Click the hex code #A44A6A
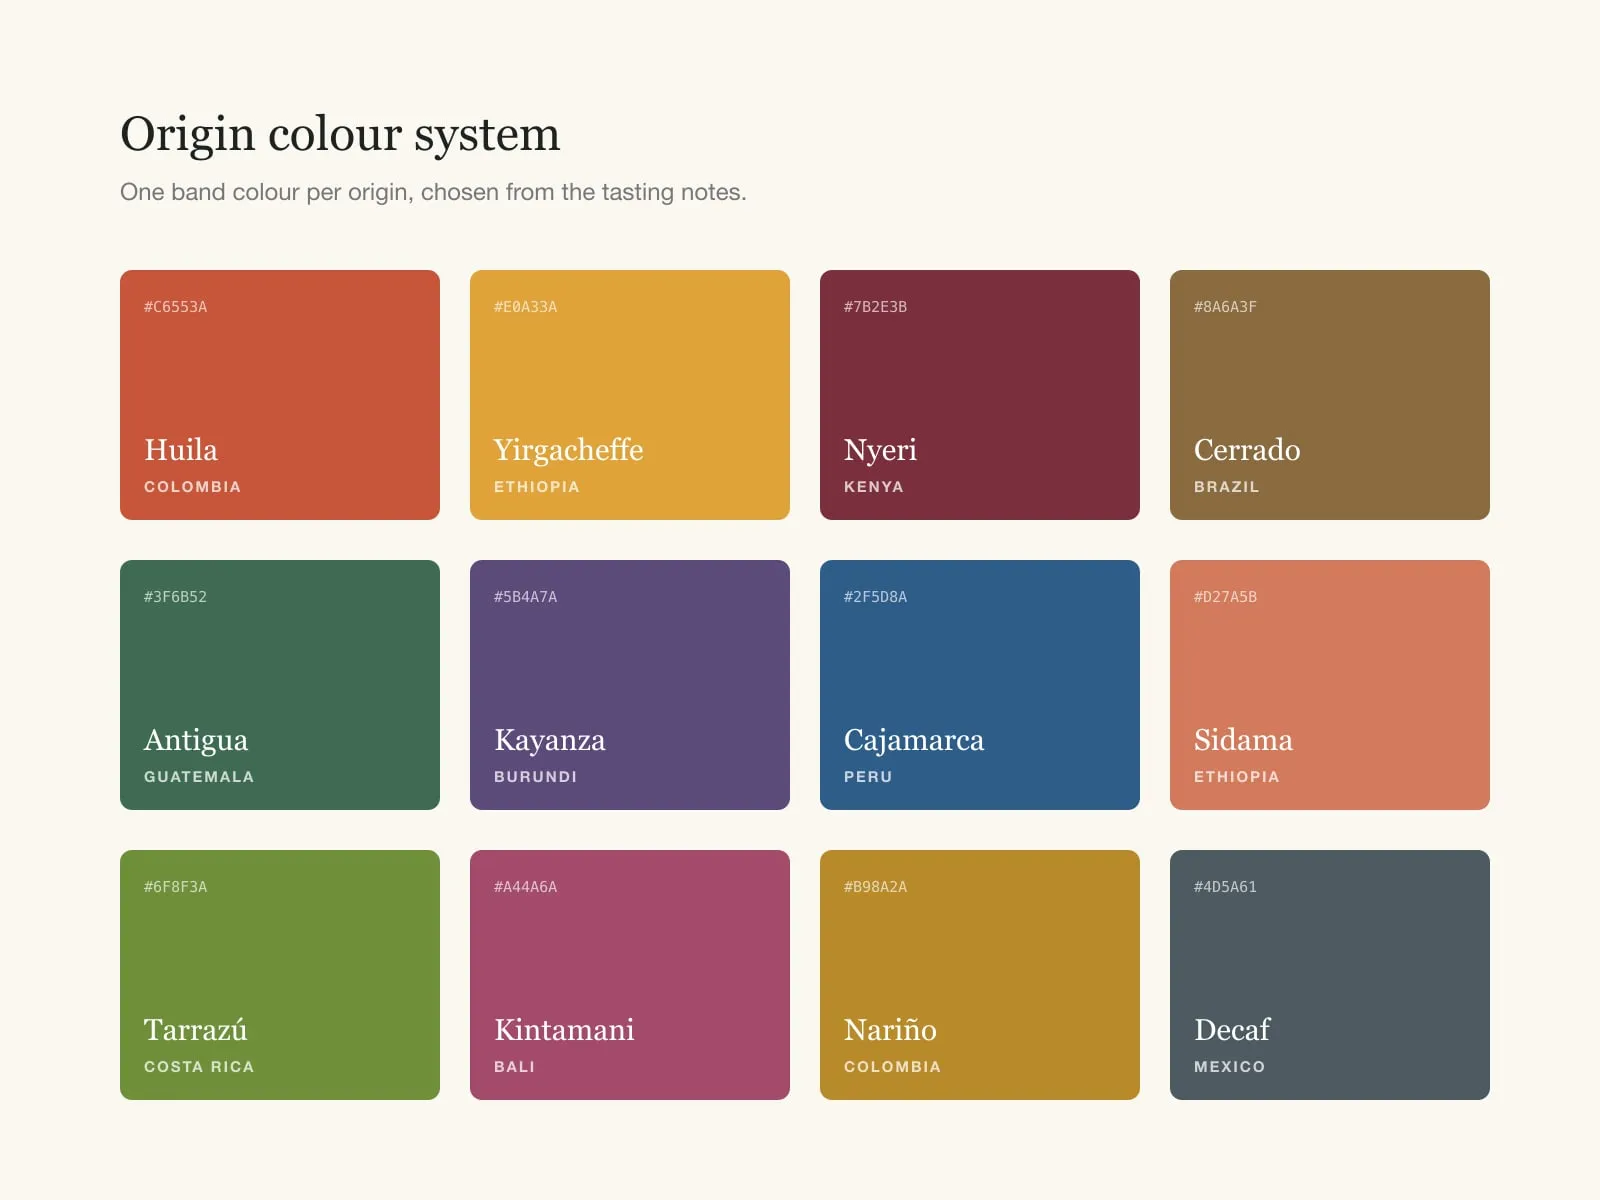Image resolution: width=1600 pixels, height=1200 pixels. pyautogui.click(x=526, y=887)
